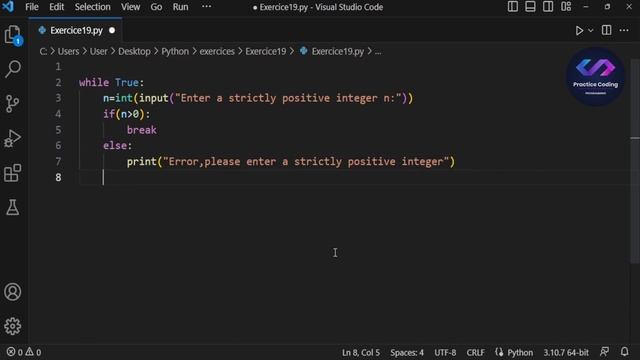Expand the breadcrumb trailing ellipsis
Image resolution: width=640 pixels, height=360 pixels.
tap(378, 52)
